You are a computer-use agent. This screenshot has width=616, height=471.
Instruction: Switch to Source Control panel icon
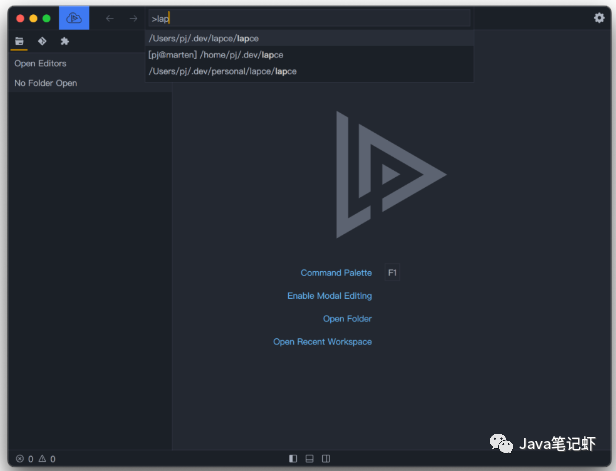(42, 41)
